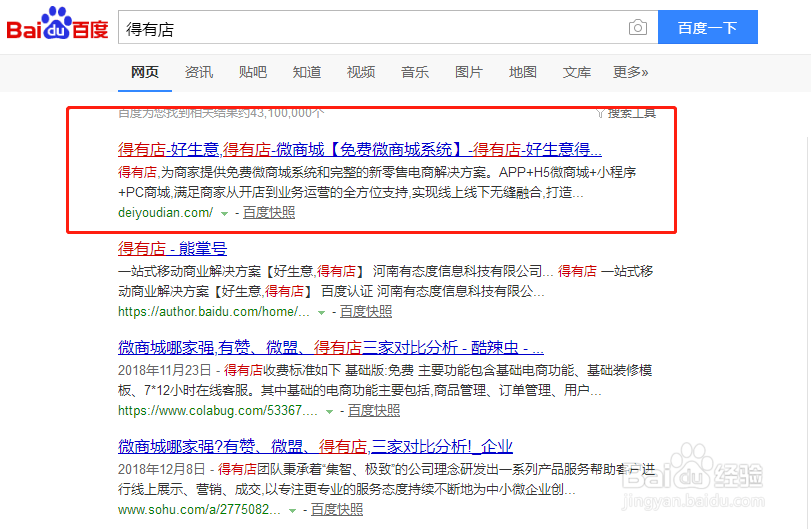Open result 微商城哪家强?有赞、微盟、得有店,三家对比分析!_企业
This screenshot has width=811, height=529.
(x=316, y=446)
